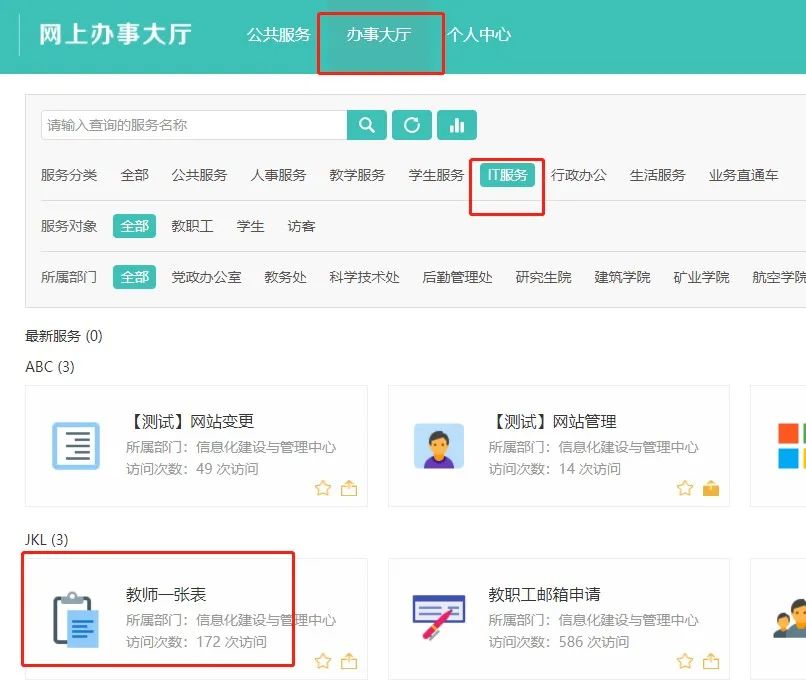Select 全部 in 所属部门 row
806x685 pixels.
(x=134, y=277)
